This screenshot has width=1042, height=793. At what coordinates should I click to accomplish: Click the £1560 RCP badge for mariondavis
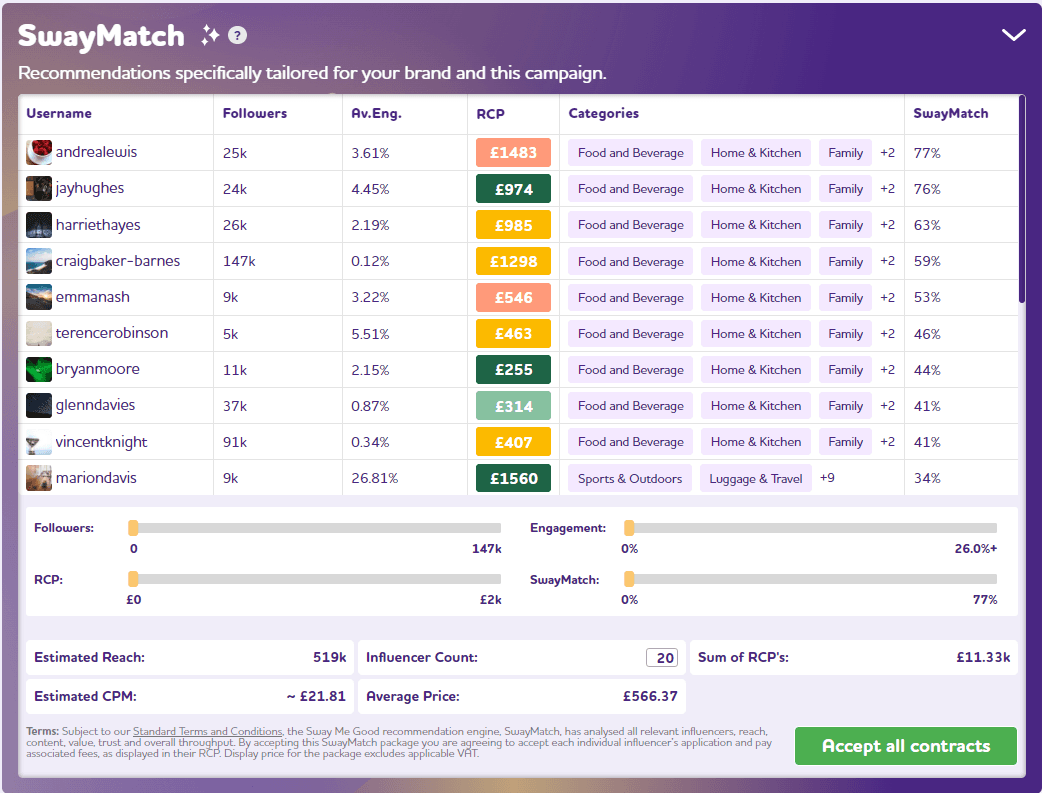513,478
